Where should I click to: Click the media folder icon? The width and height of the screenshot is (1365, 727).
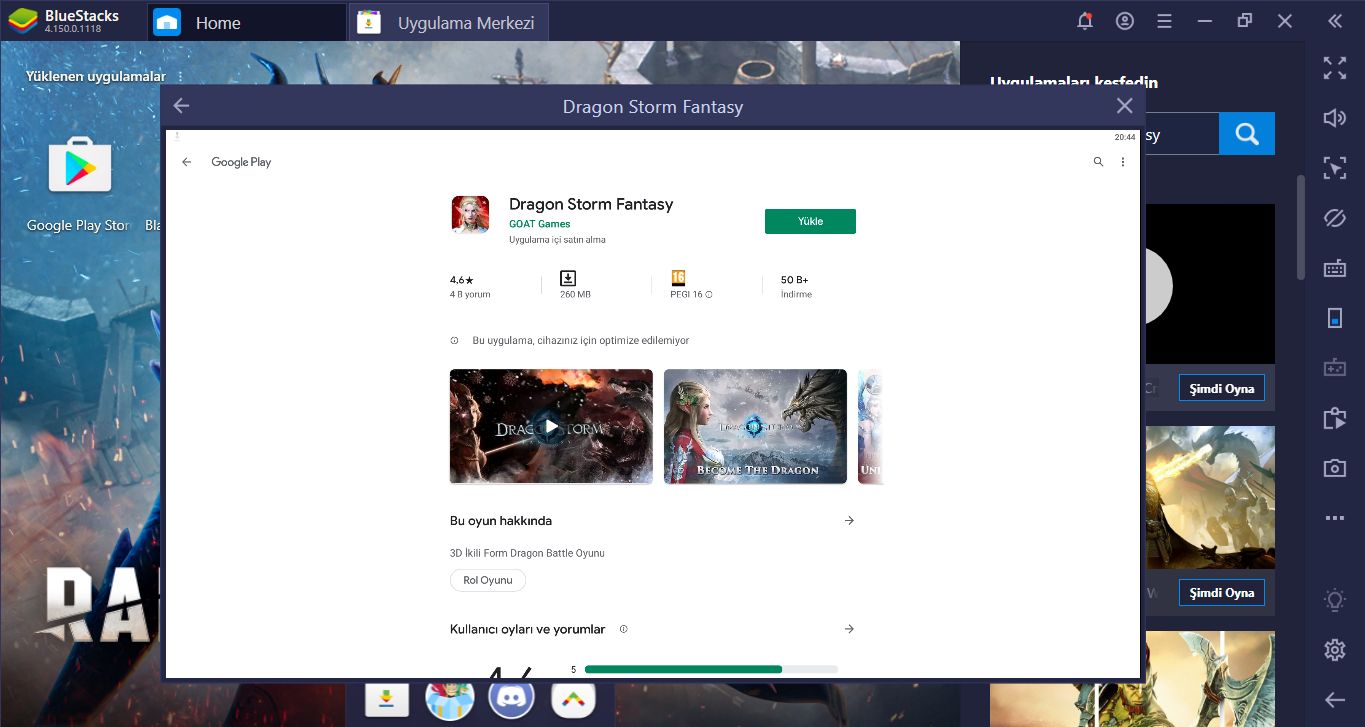point(1335,418)
